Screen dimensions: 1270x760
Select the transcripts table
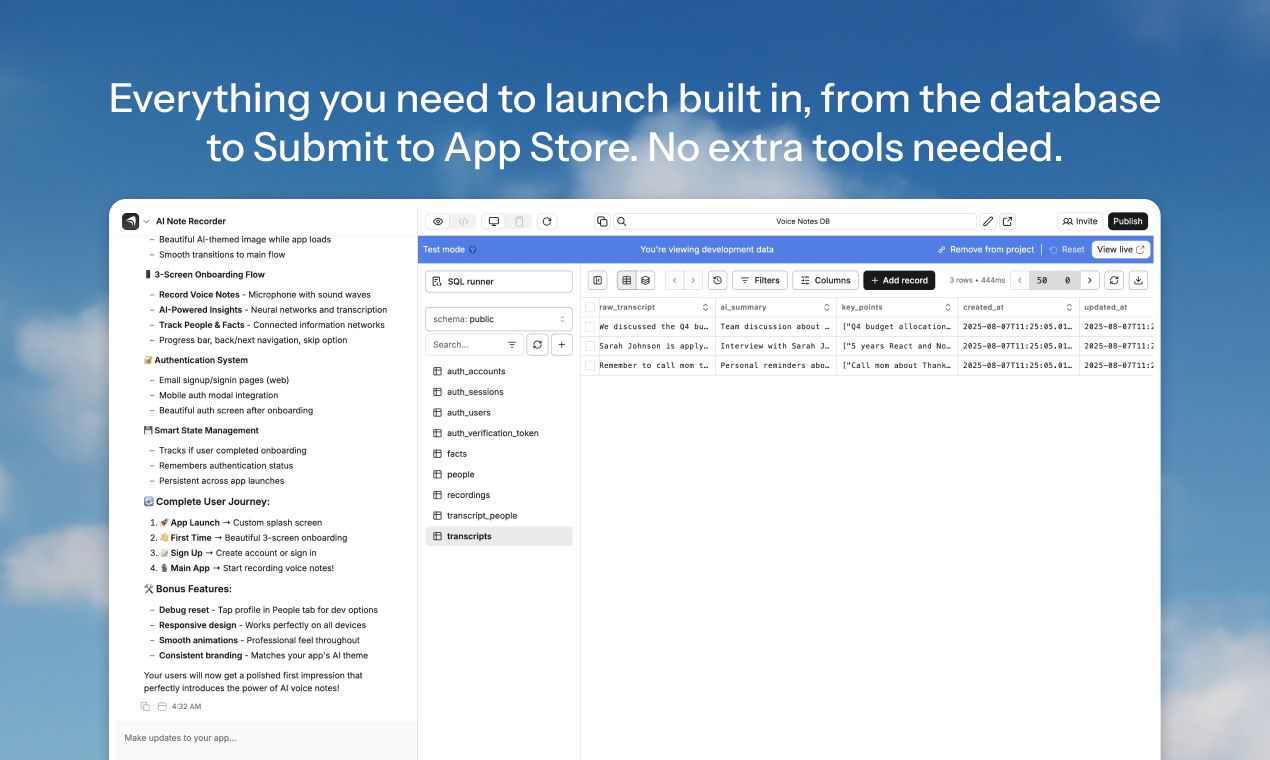pyautogui.click(x=499, y=536)
